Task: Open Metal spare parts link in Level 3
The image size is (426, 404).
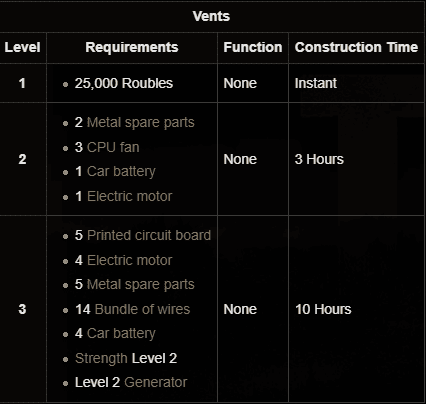Action: pos(140,285)
